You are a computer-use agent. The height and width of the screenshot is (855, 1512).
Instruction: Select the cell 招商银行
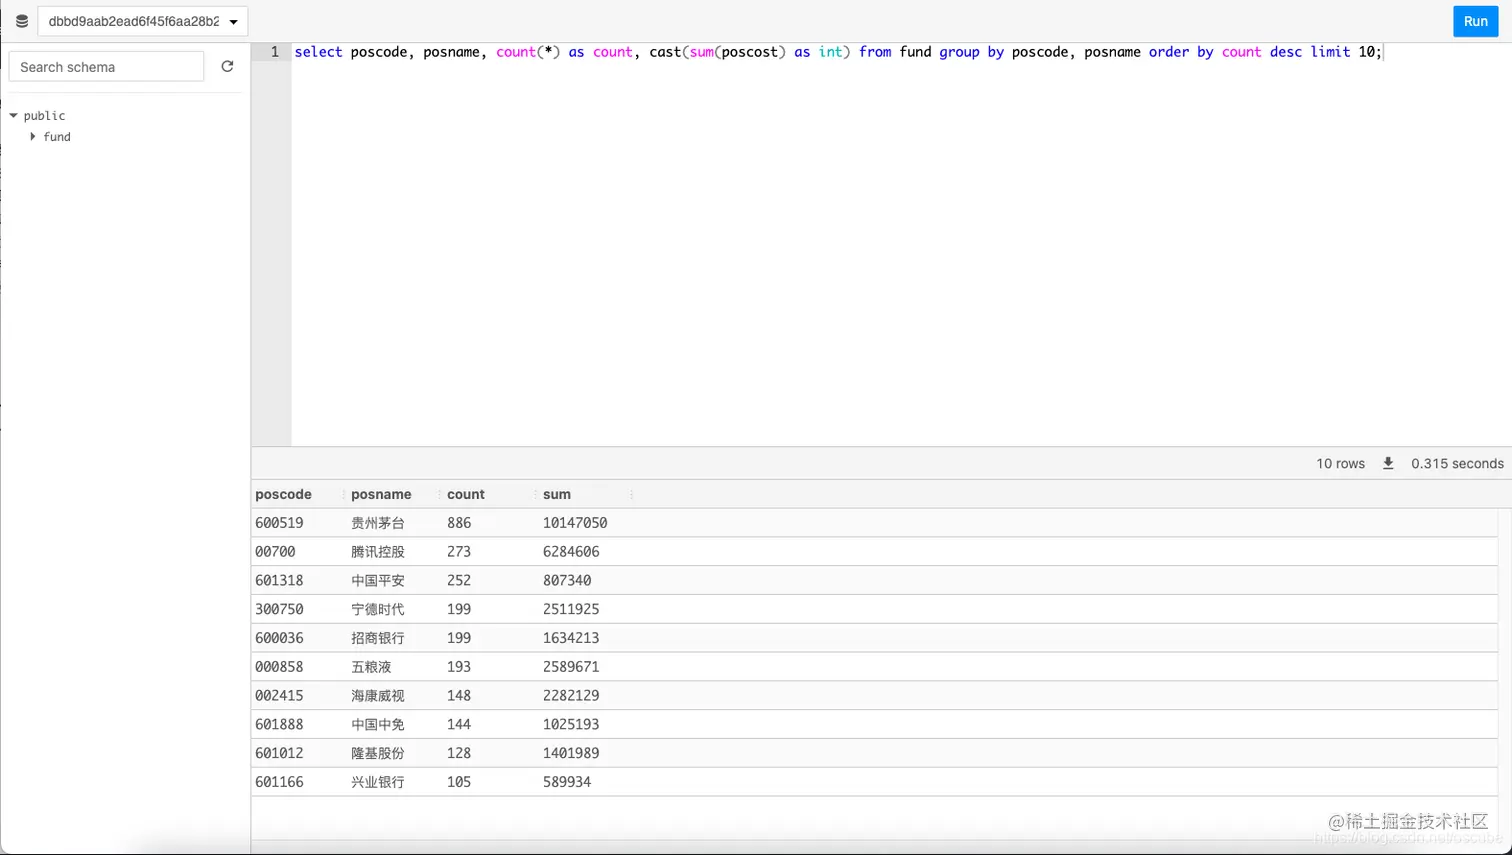(x=377, y=638)
